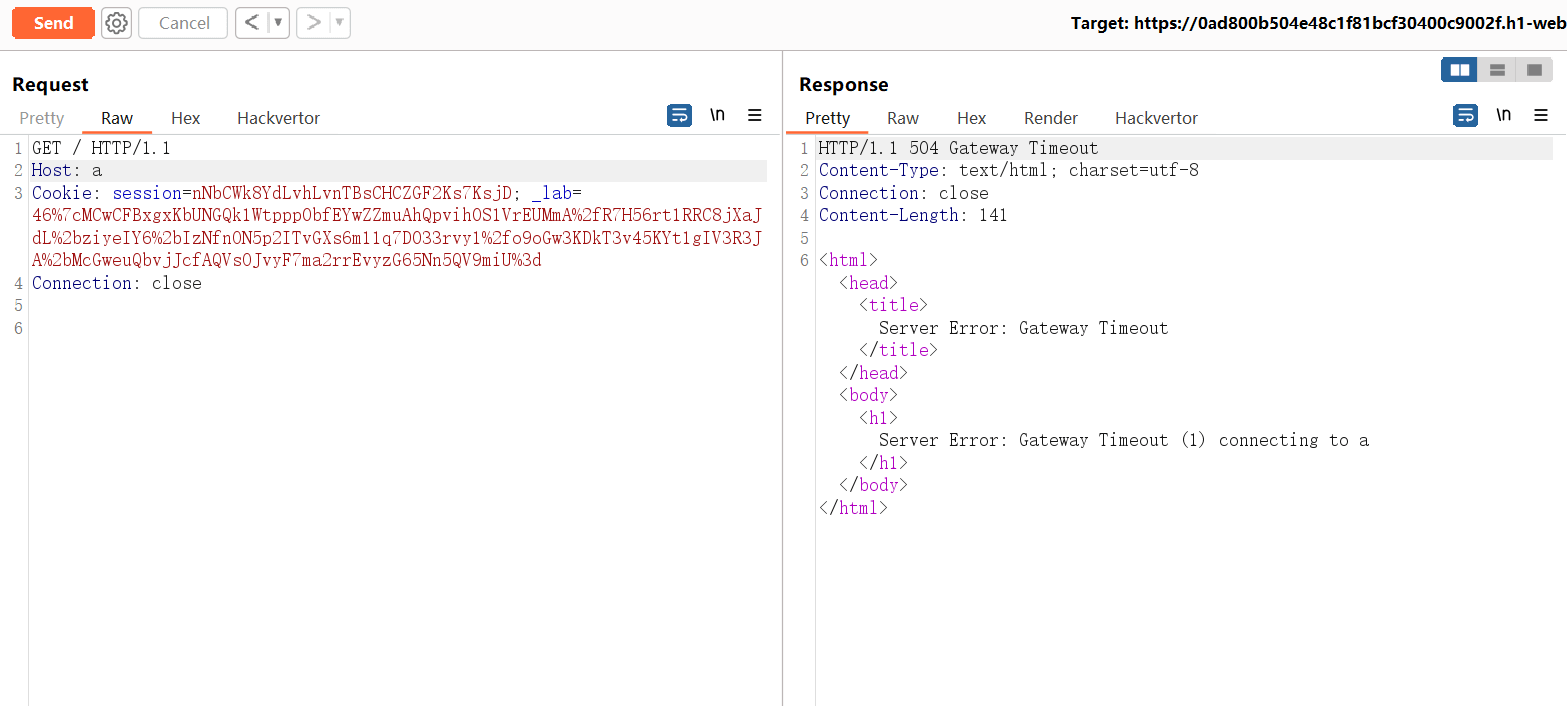Open the Response panel hamburger menu
Viewport: 1567px width, 706px height.
point(1541,115)
